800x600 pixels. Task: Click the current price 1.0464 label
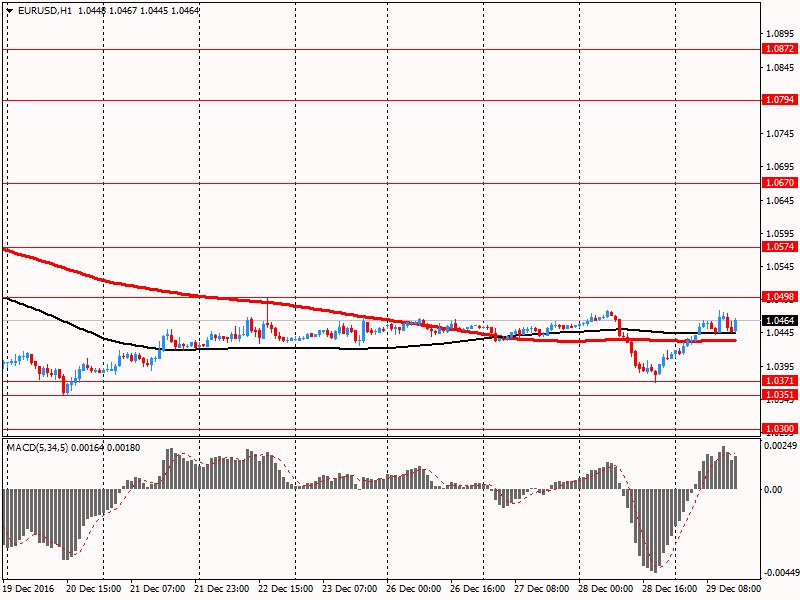[780, 320]
